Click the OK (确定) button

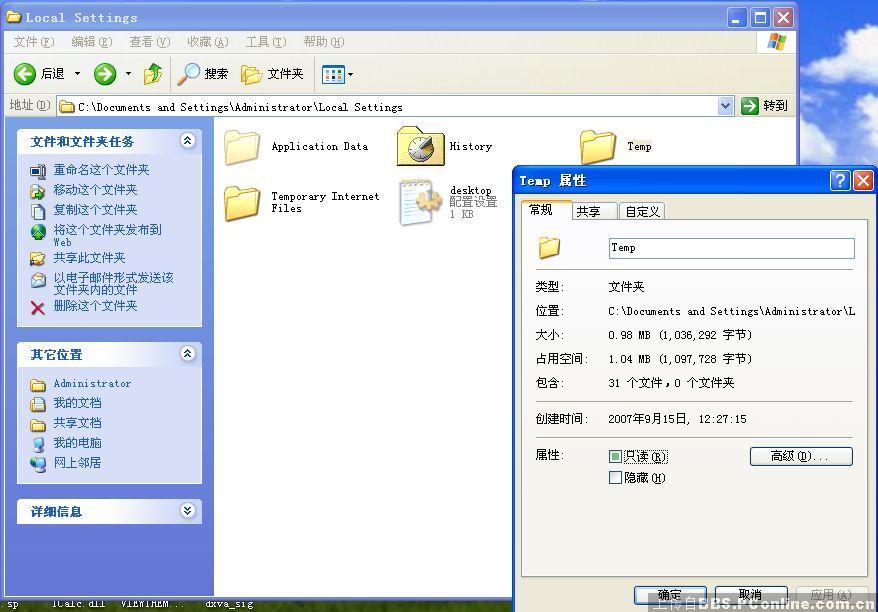[669, 595]
